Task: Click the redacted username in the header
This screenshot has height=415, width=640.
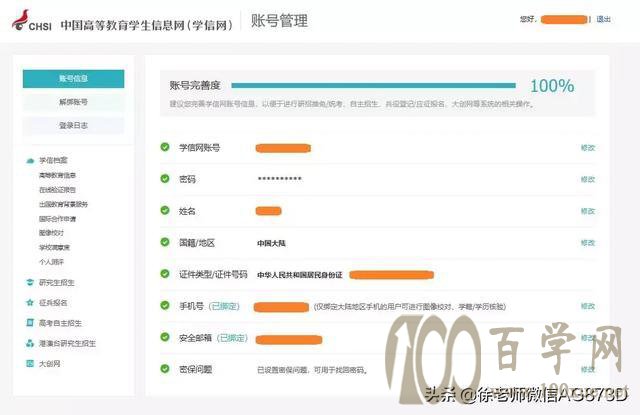Action: coord(564,19)
